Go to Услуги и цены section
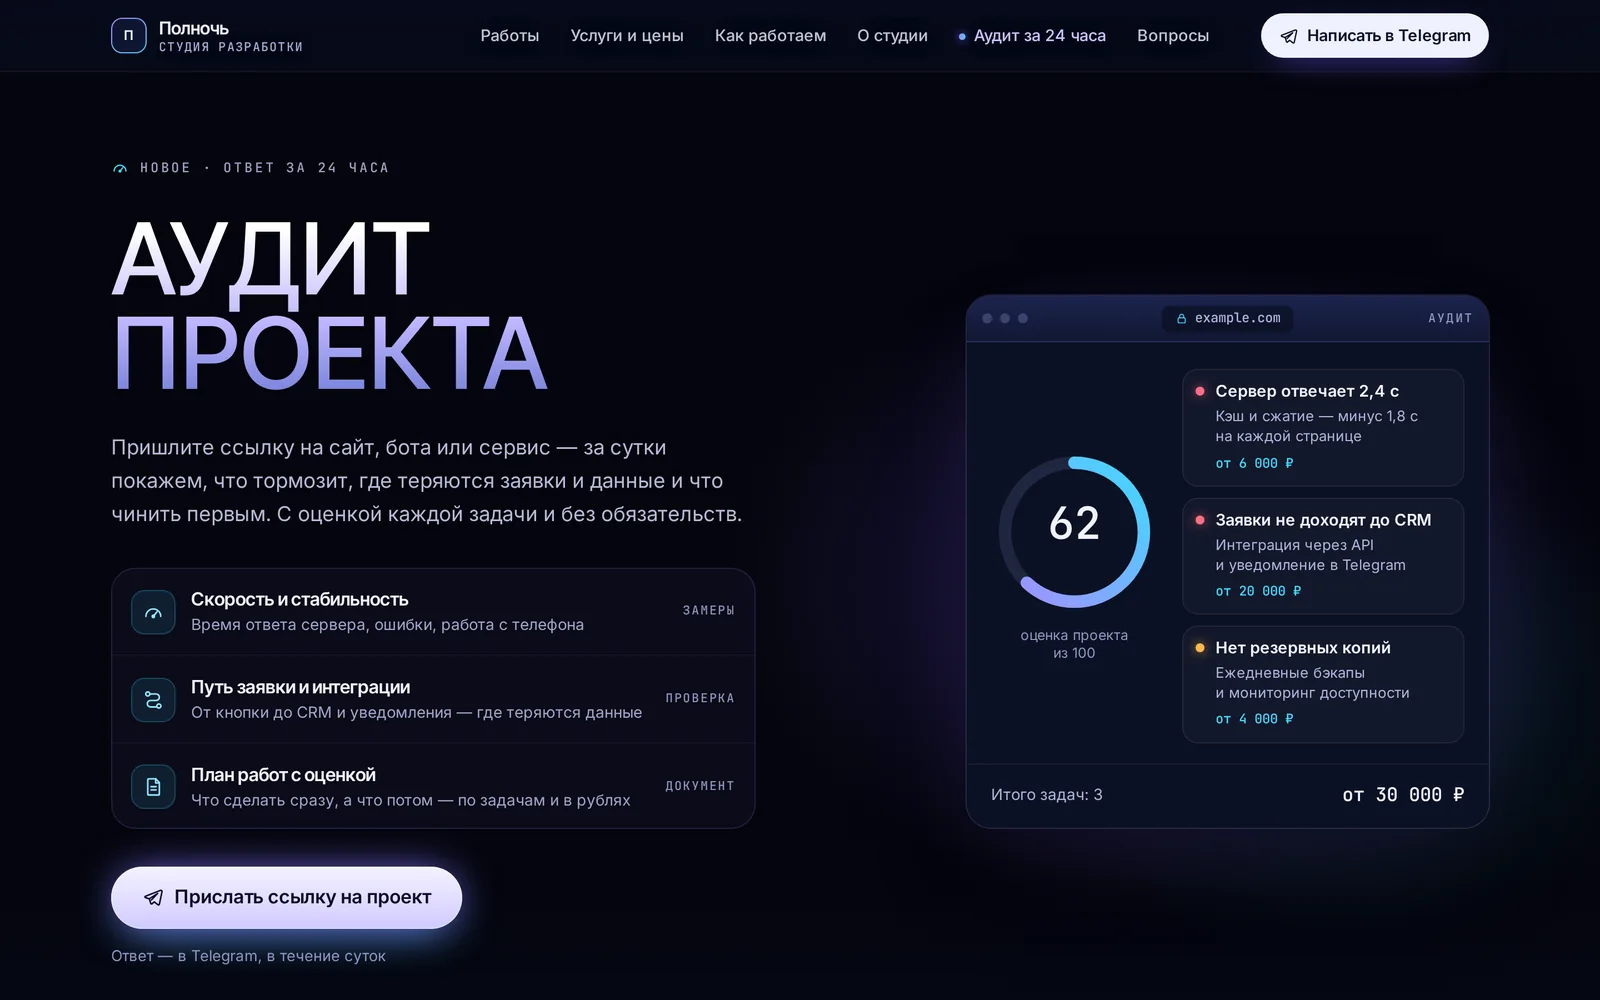 [627, 36]
